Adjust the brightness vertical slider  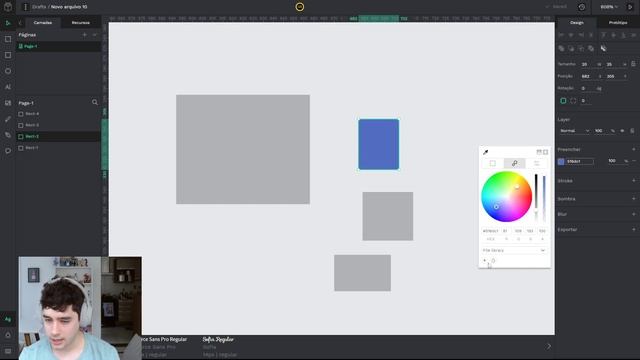[x=536, y=197]
